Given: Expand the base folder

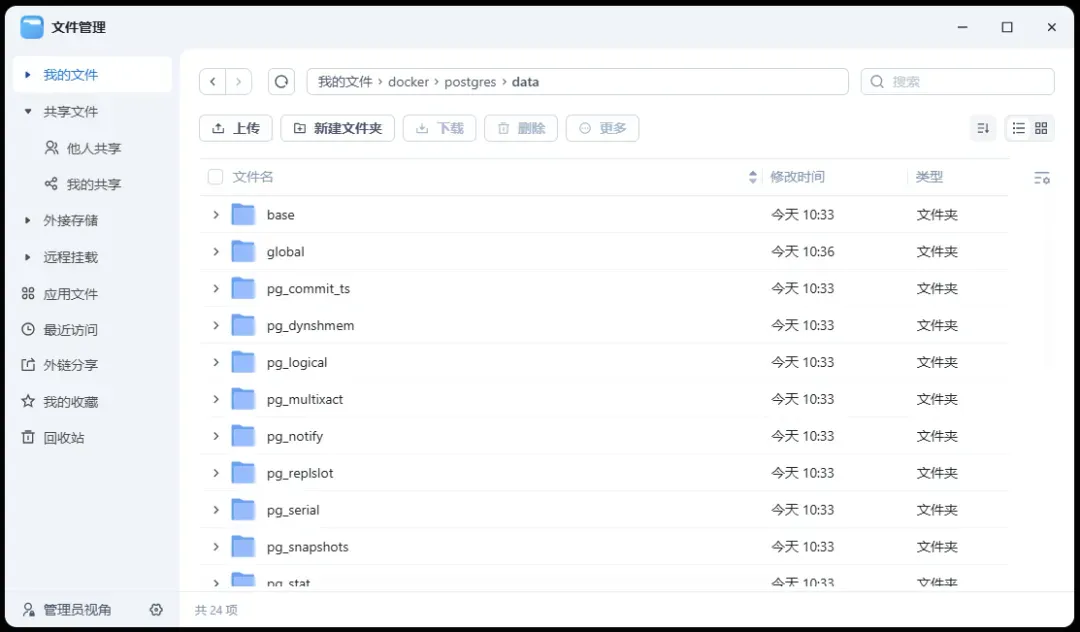Looking at the screenshot, I should point(216,214).
